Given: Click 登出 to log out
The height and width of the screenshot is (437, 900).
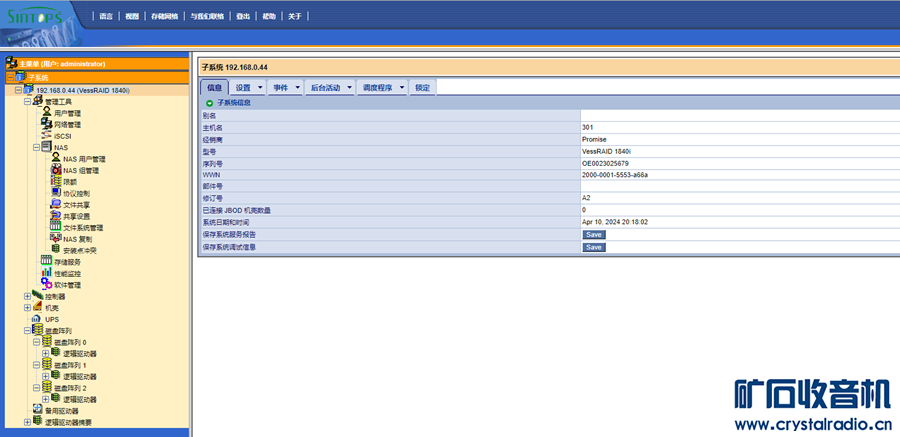Looking at the screenshot, I should coord(243,17).
